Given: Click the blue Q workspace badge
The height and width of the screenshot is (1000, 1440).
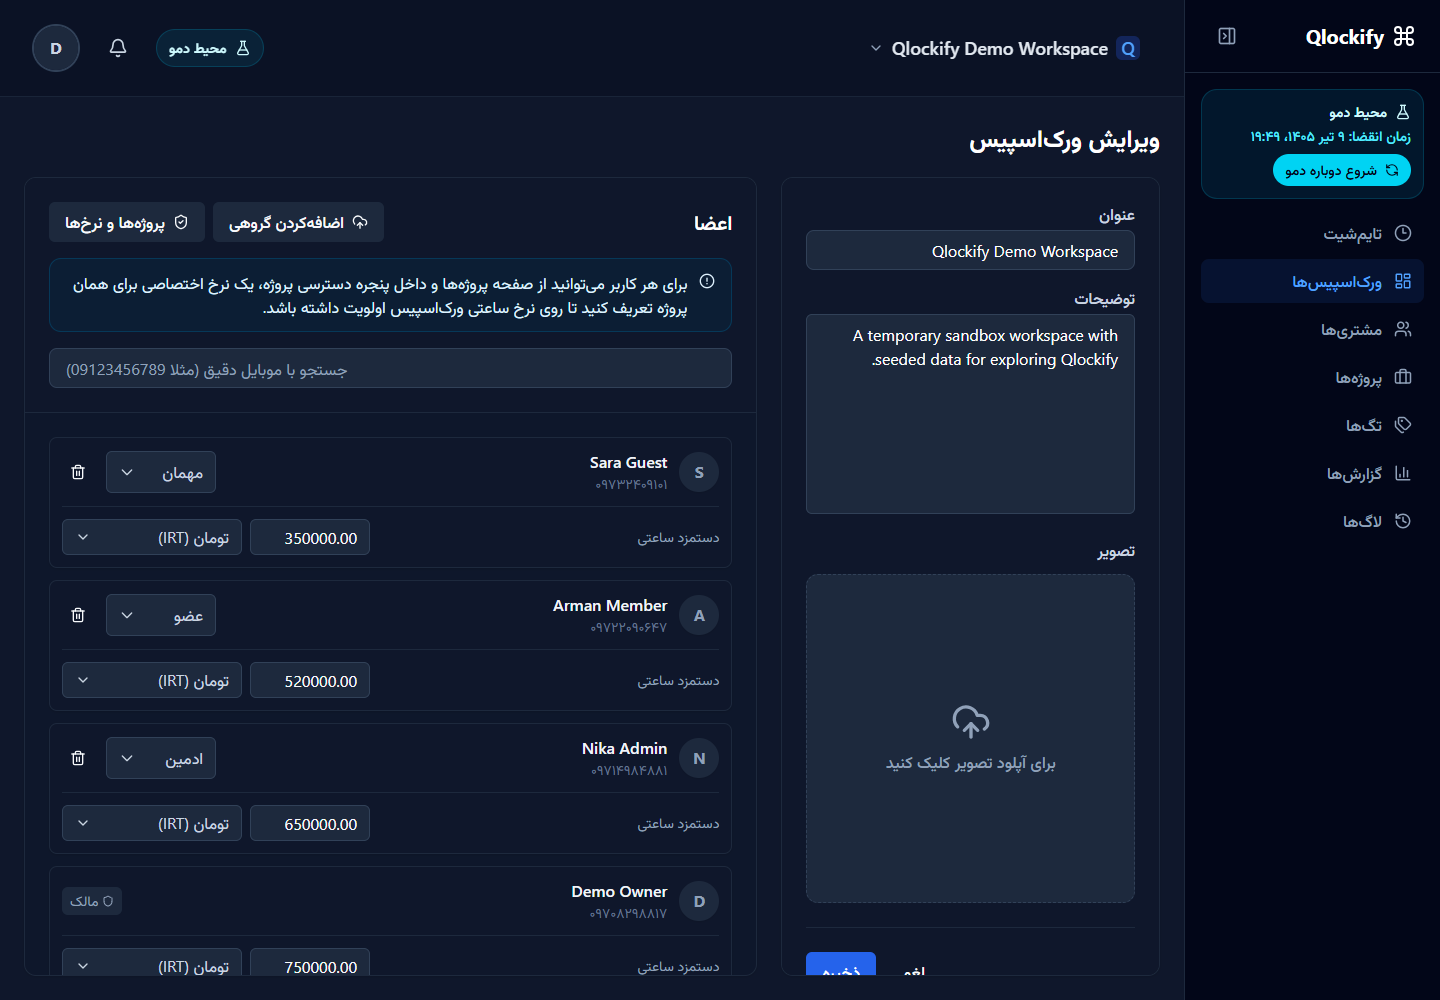Looking at the screenshot, I should tap(1128, 48).
